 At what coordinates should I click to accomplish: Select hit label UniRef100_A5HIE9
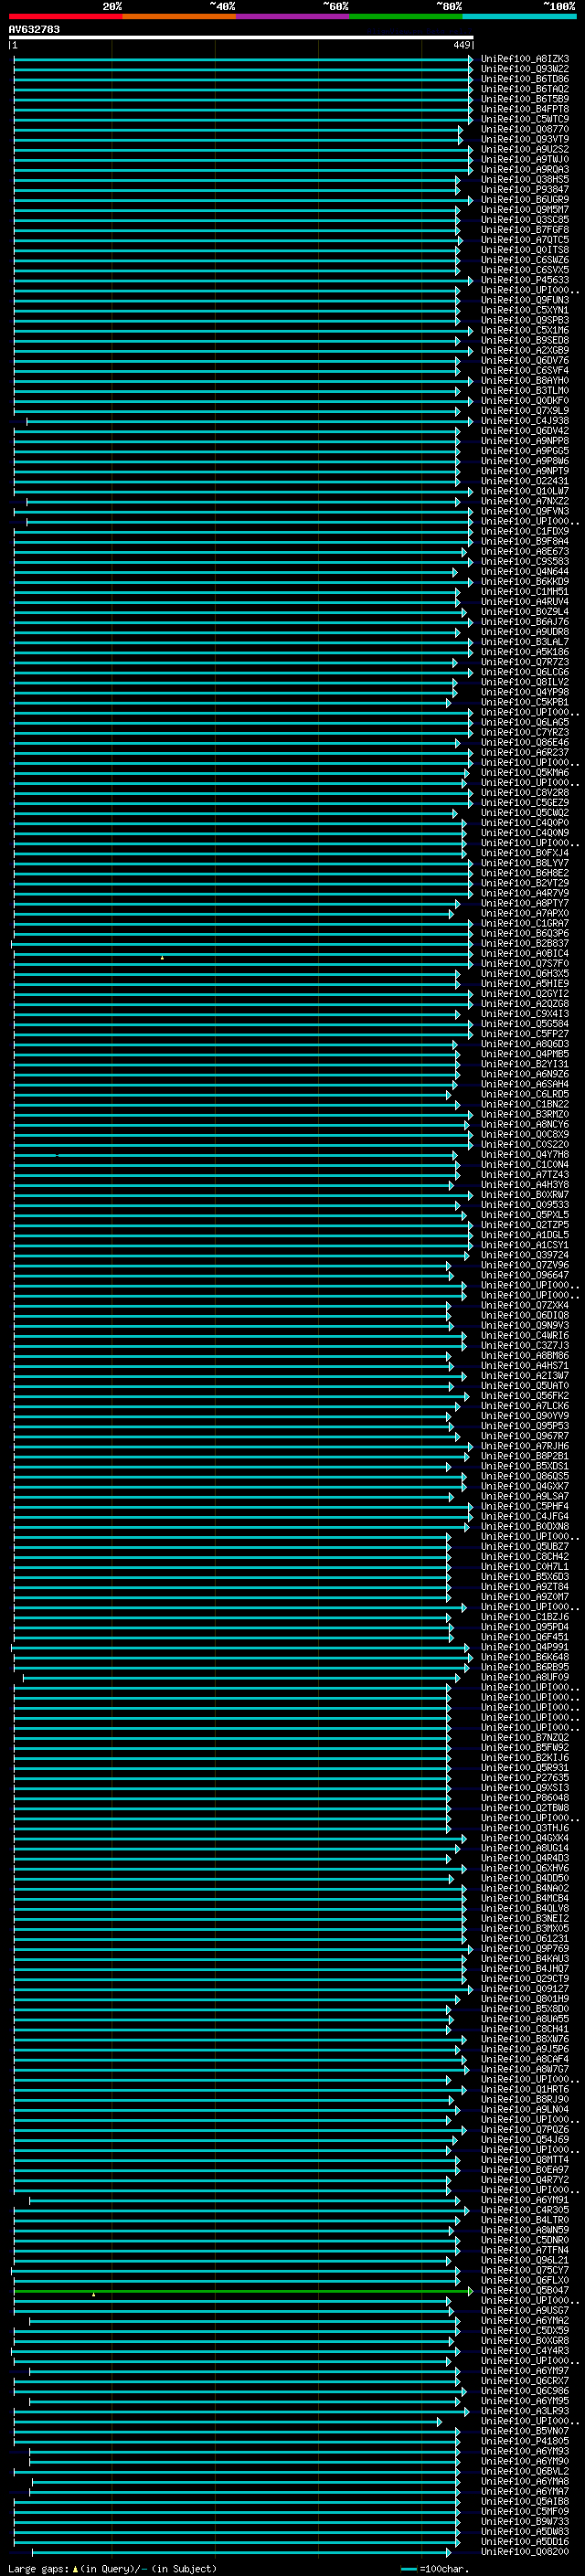[524, 984]
